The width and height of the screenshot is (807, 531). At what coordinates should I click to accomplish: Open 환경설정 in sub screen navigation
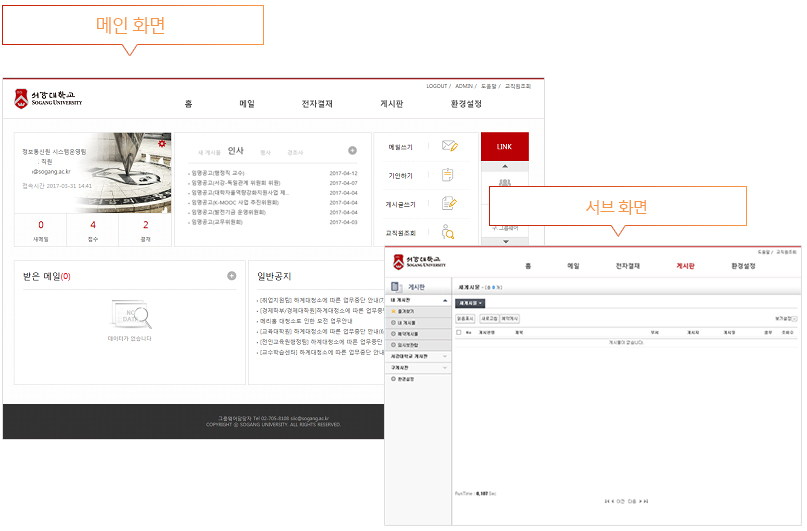(744, 266)
